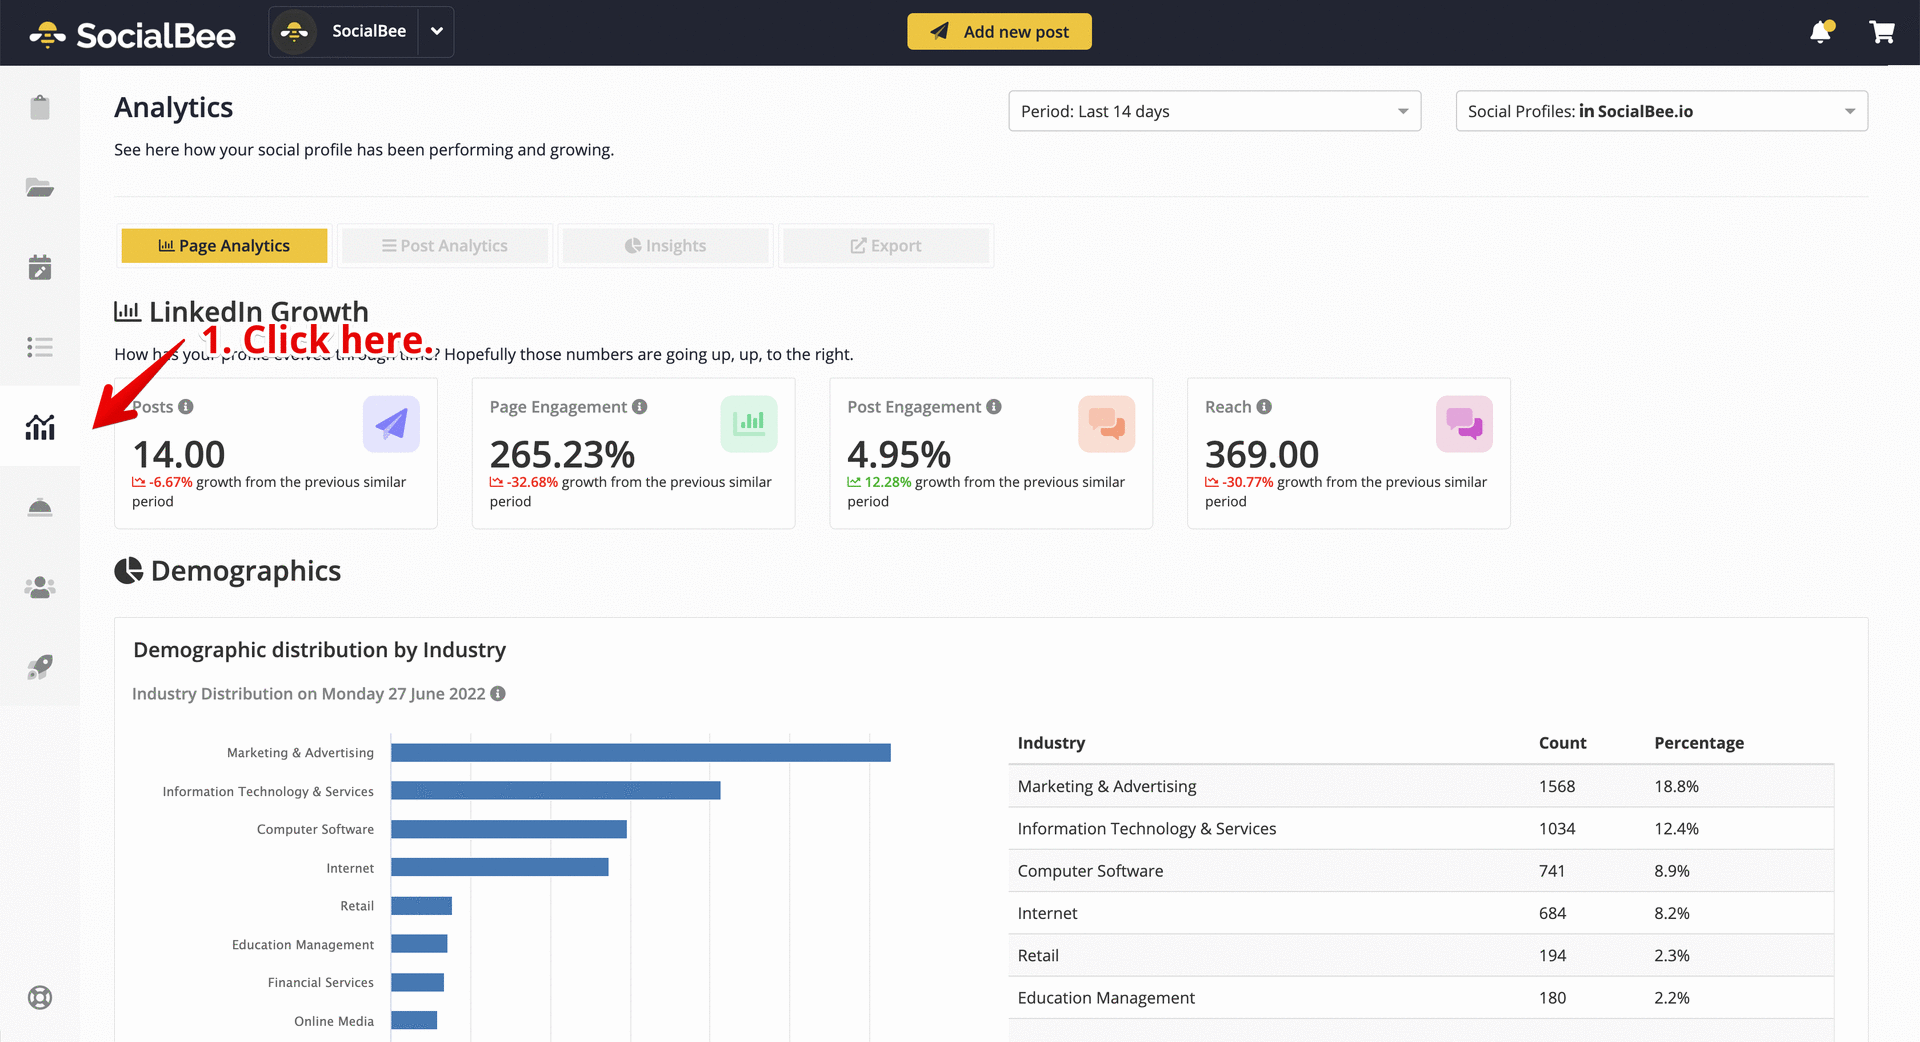Click the Industry column header
1920x1042 pixels.
(x=1051, y=743)
